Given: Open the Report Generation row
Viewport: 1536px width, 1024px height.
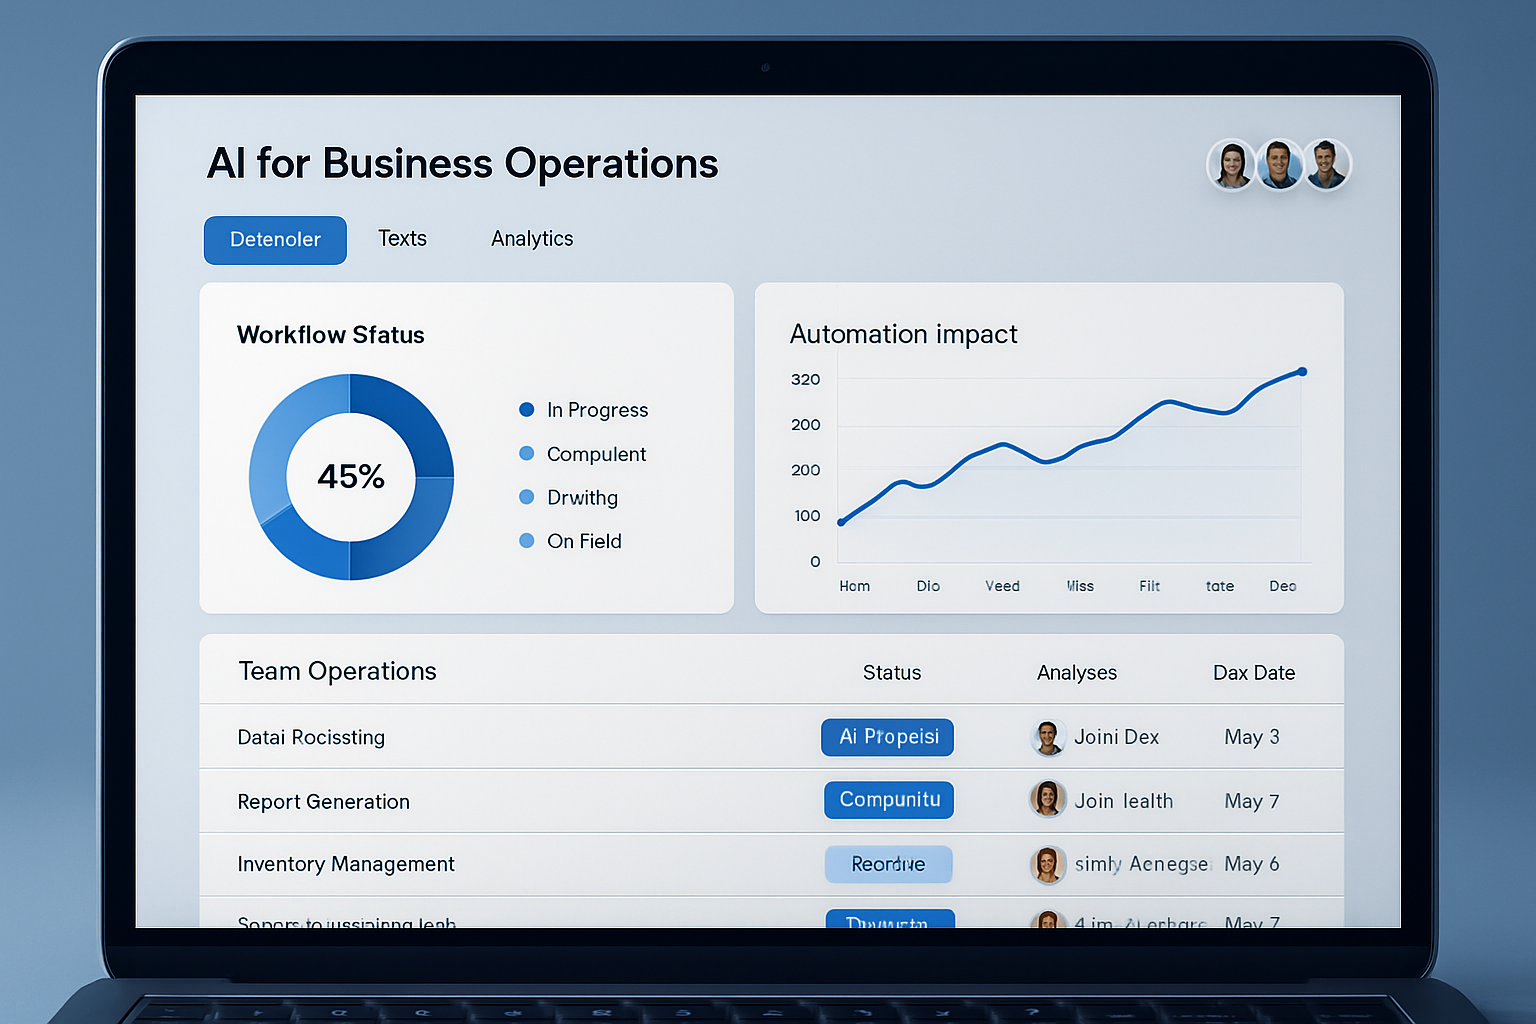Looking at the screenshot, I should pyautogui.click(x=324, y=802).
